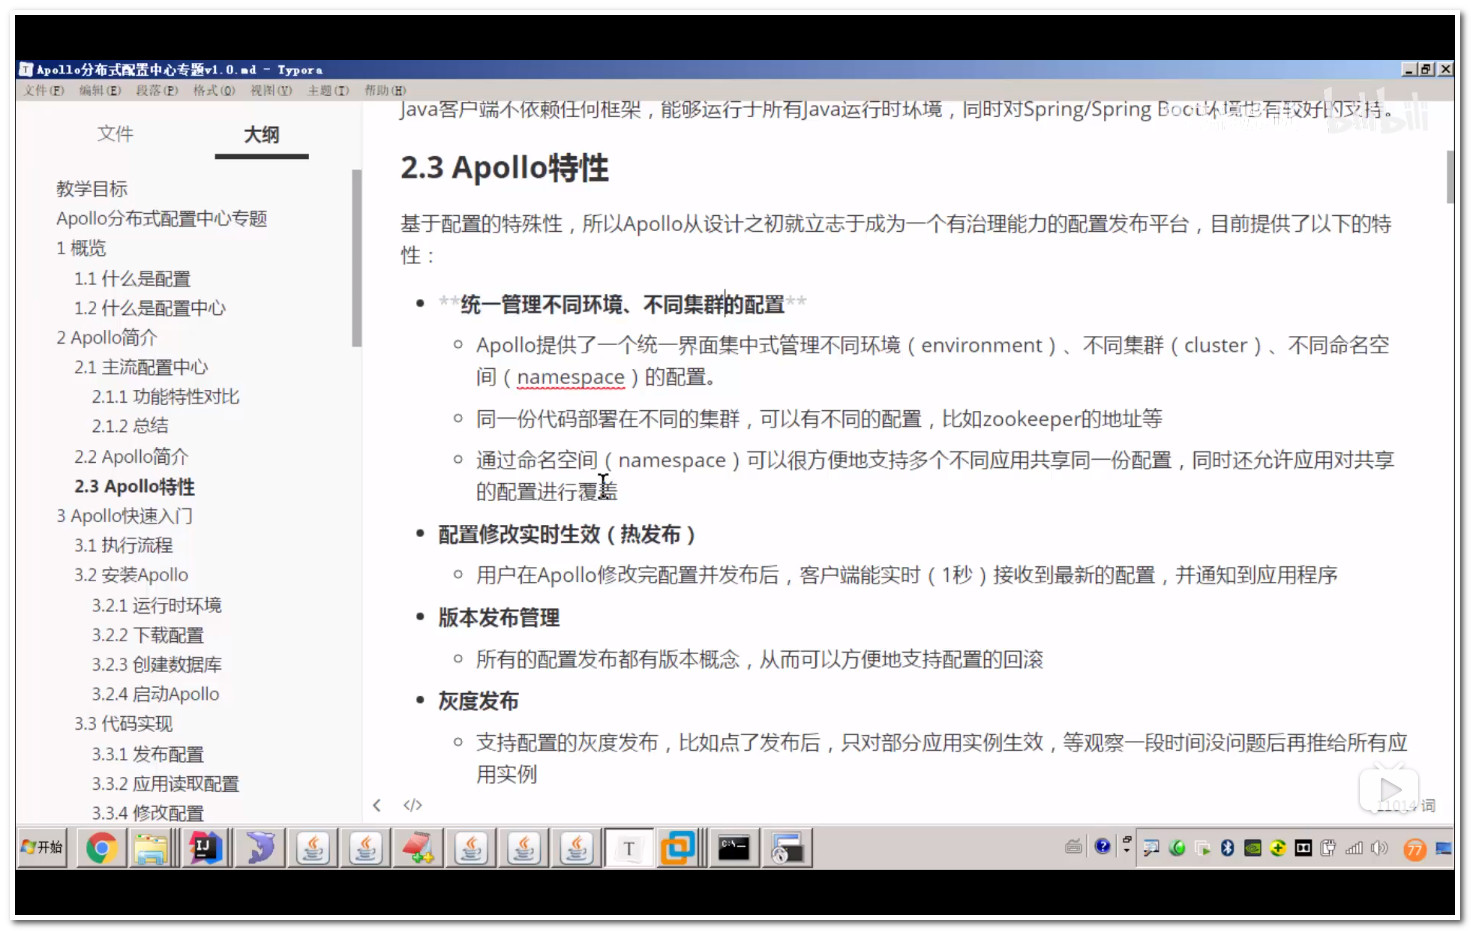
Task: Open the 文件(F) menu
Action: 44,90
